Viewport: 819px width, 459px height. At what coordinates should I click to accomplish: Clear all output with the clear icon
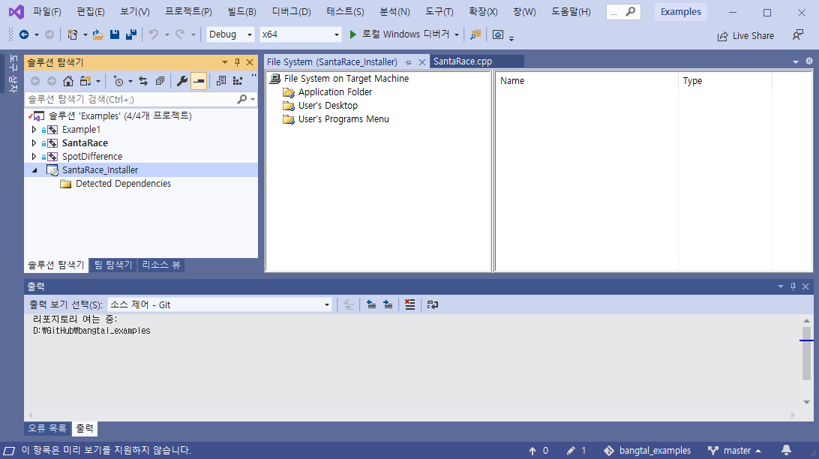click(x=410, y=305)
